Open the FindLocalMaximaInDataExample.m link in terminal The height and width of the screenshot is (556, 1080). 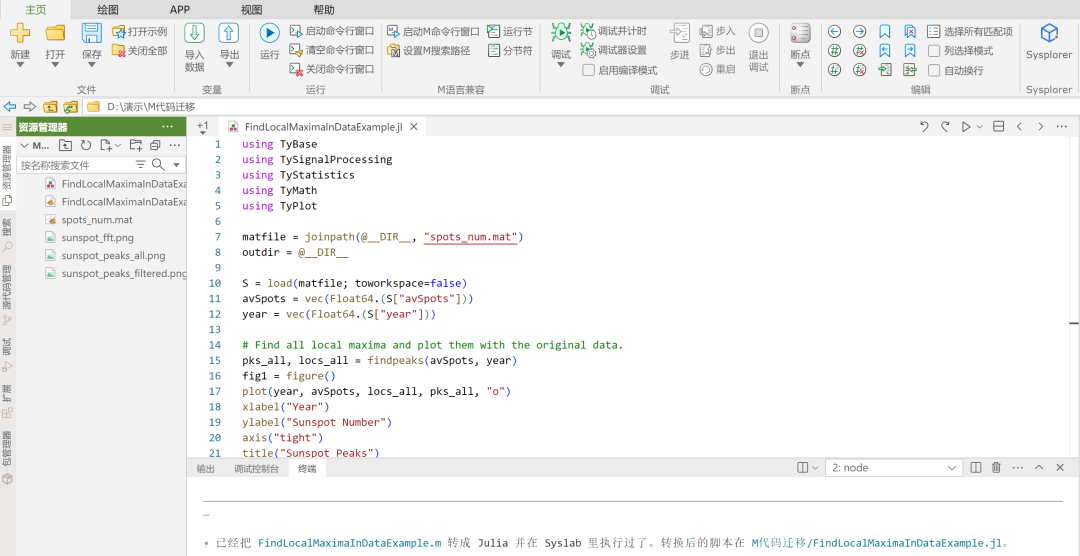pyautogui.click(x=349, y=542)
